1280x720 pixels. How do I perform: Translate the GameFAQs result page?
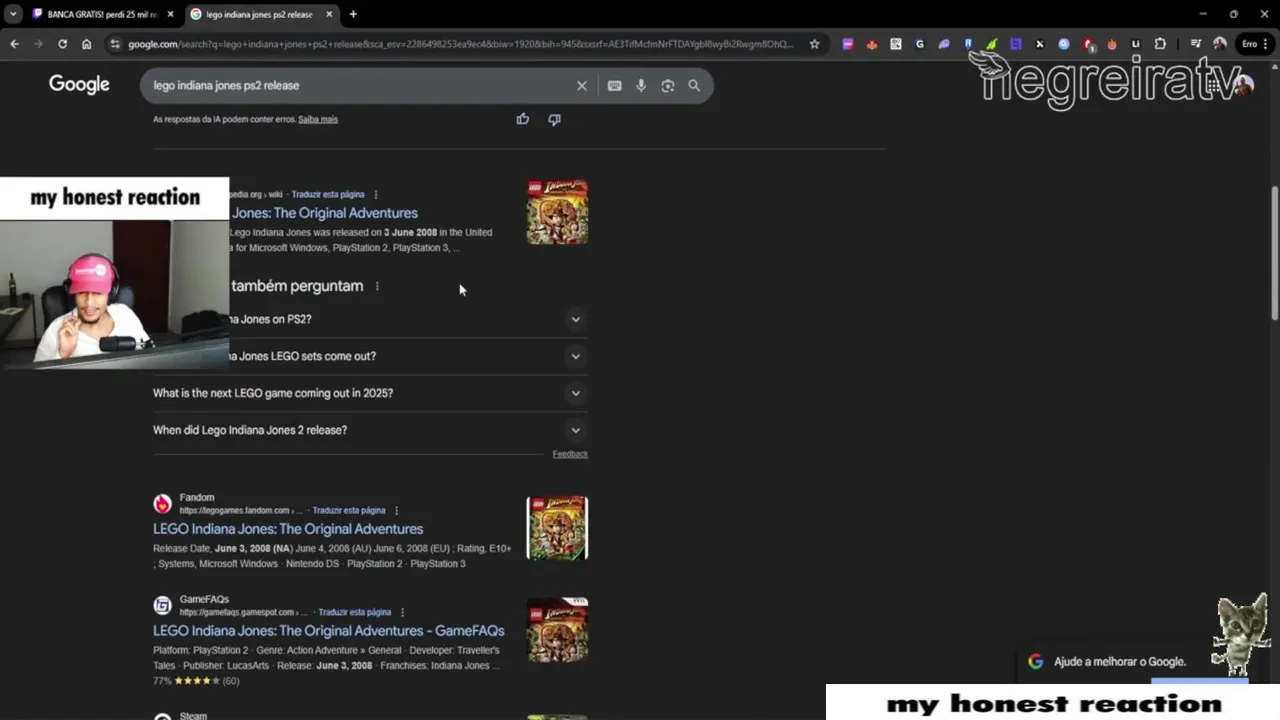(x=355, y=612)
